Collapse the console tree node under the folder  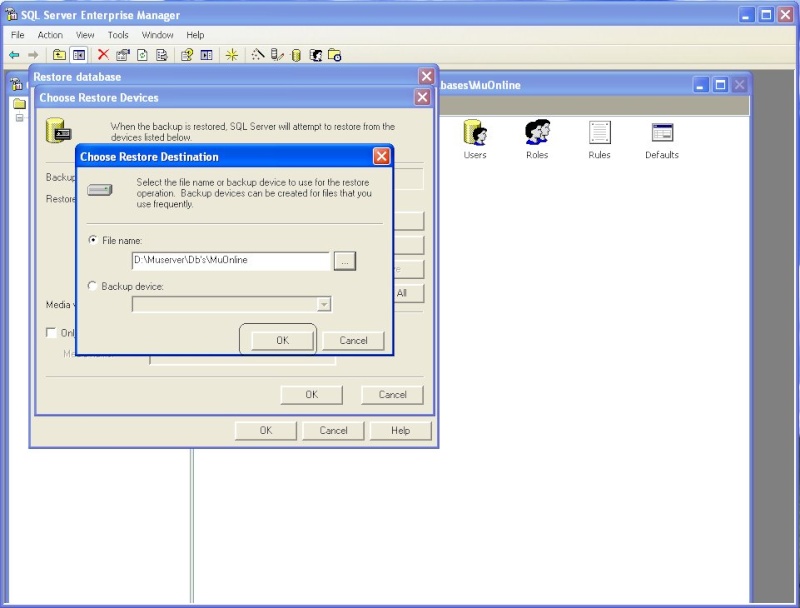pos(19,118)
